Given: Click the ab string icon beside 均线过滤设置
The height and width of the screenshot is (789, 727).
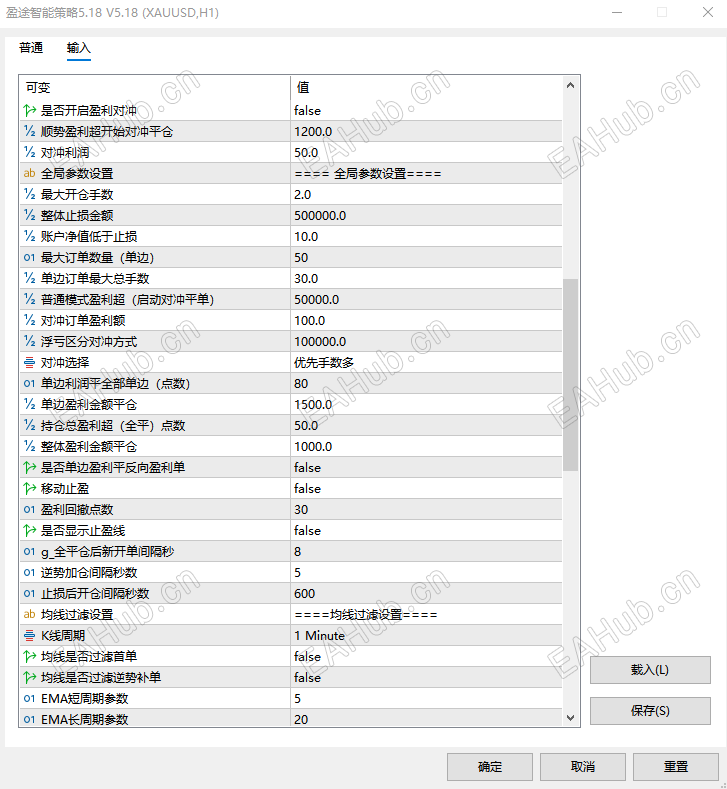Looking at the screenshot, I should click(x=30, y=614).
